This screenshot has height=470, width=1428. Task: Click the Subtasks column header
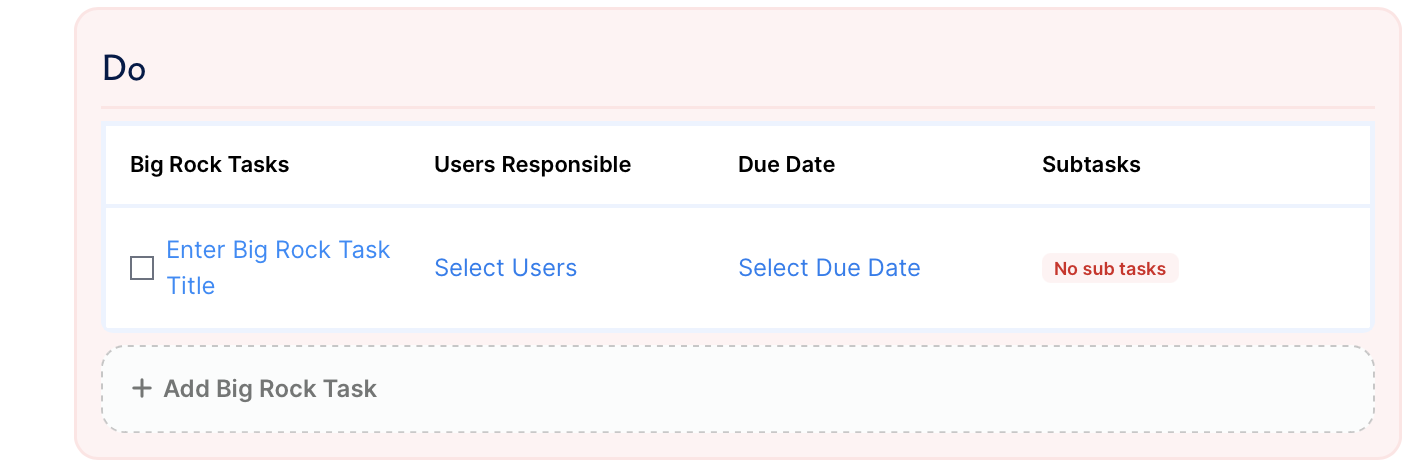1091,165
